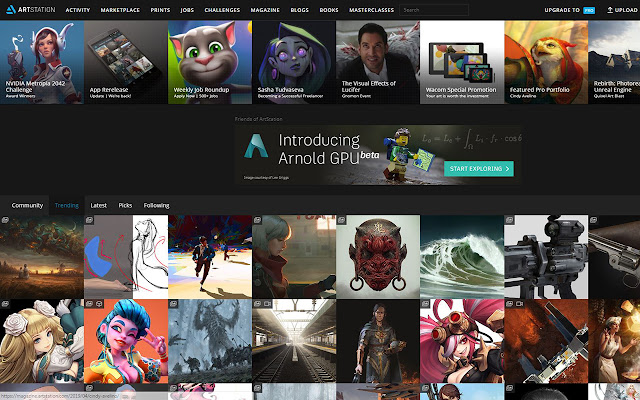The width and height of the screenshot is (640, 400).
Task: Open the blonde doll with roses artwork
Action: pyautogui.click(x=42, y=341)
